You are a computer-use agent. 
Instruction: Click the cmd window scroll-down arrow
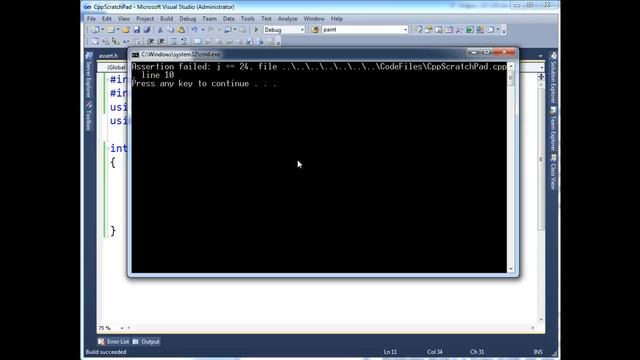tap(511, 269)
